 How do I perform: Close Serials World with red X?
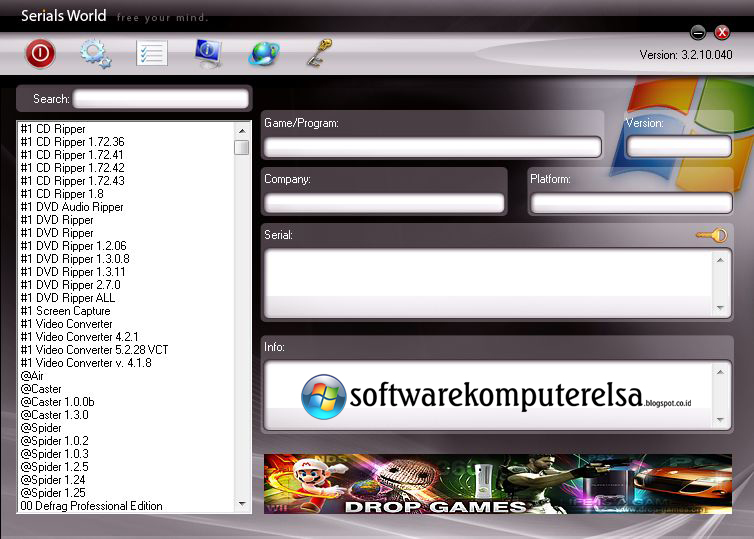coord(722,32)
